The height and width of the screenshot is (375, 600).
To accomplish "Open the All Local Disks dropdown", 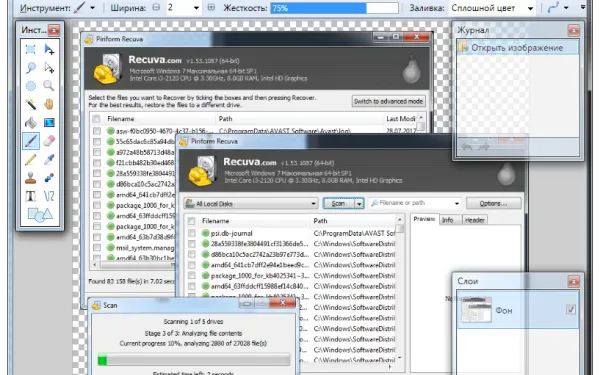I will (251, 204).
